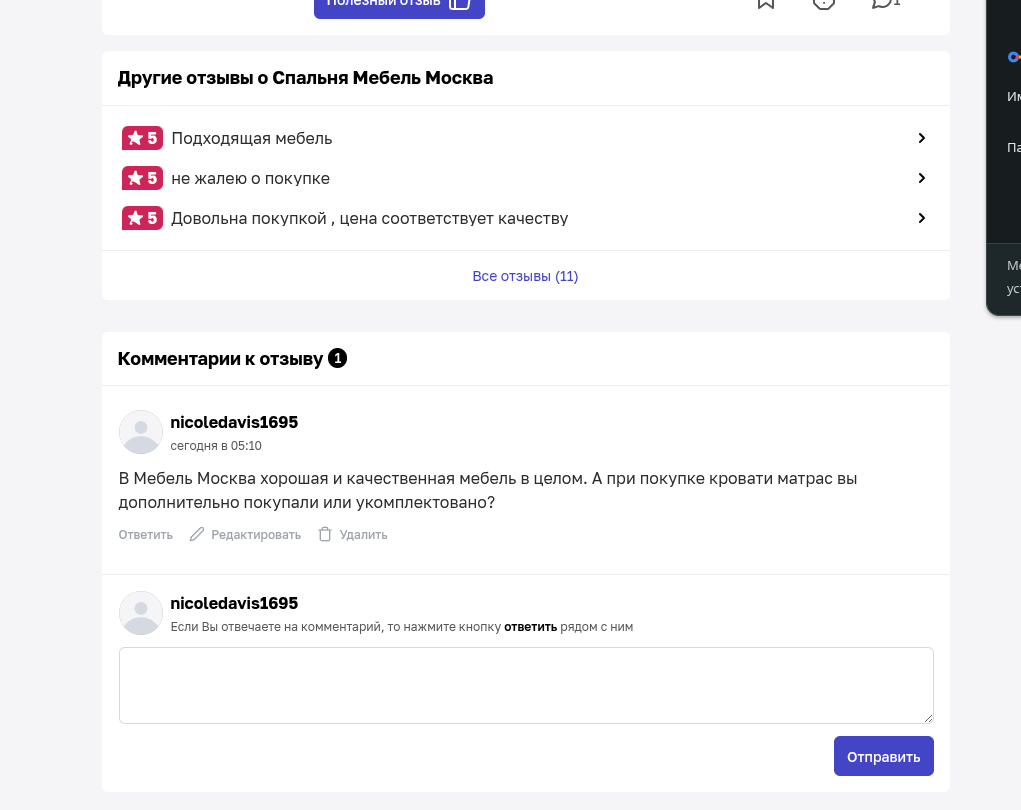Screen dimensions: 1021x810
Task: Open review Довольна покупкой, цена соответствует качеству
Action: (x=369, y=218)
